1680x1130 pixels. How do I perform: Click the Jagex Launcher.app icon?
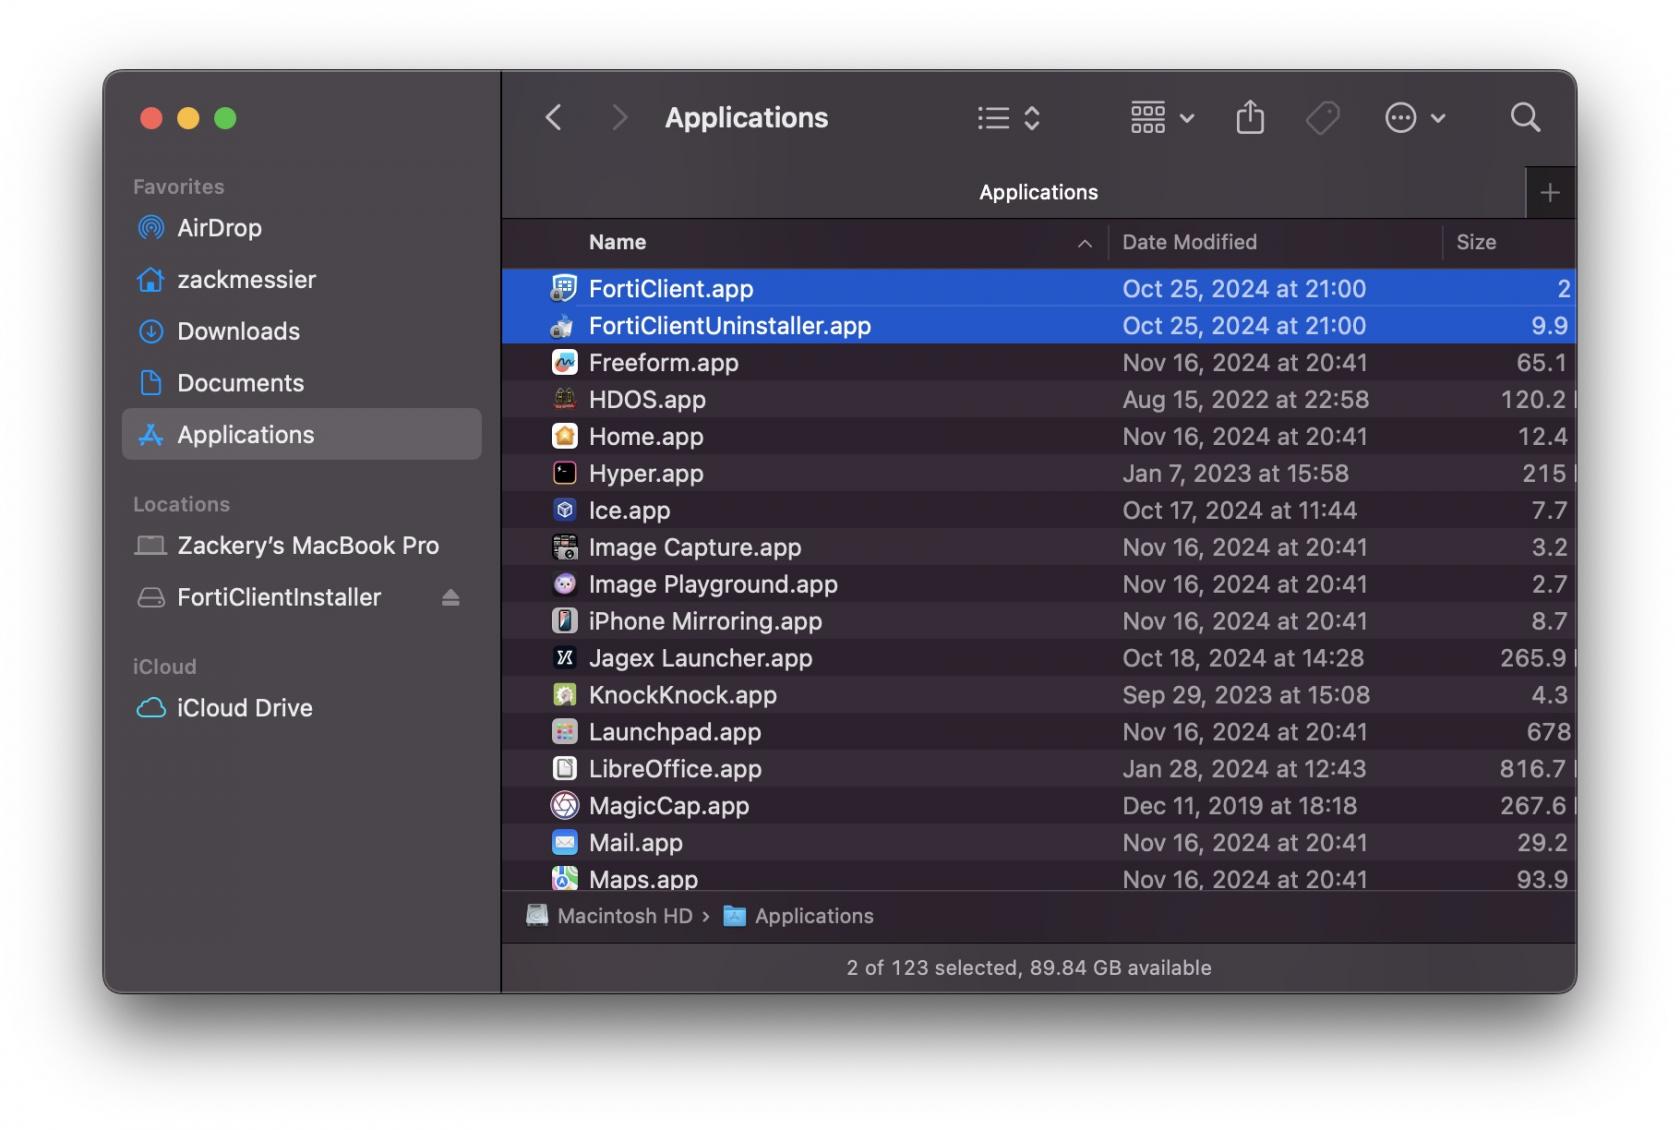564,658
